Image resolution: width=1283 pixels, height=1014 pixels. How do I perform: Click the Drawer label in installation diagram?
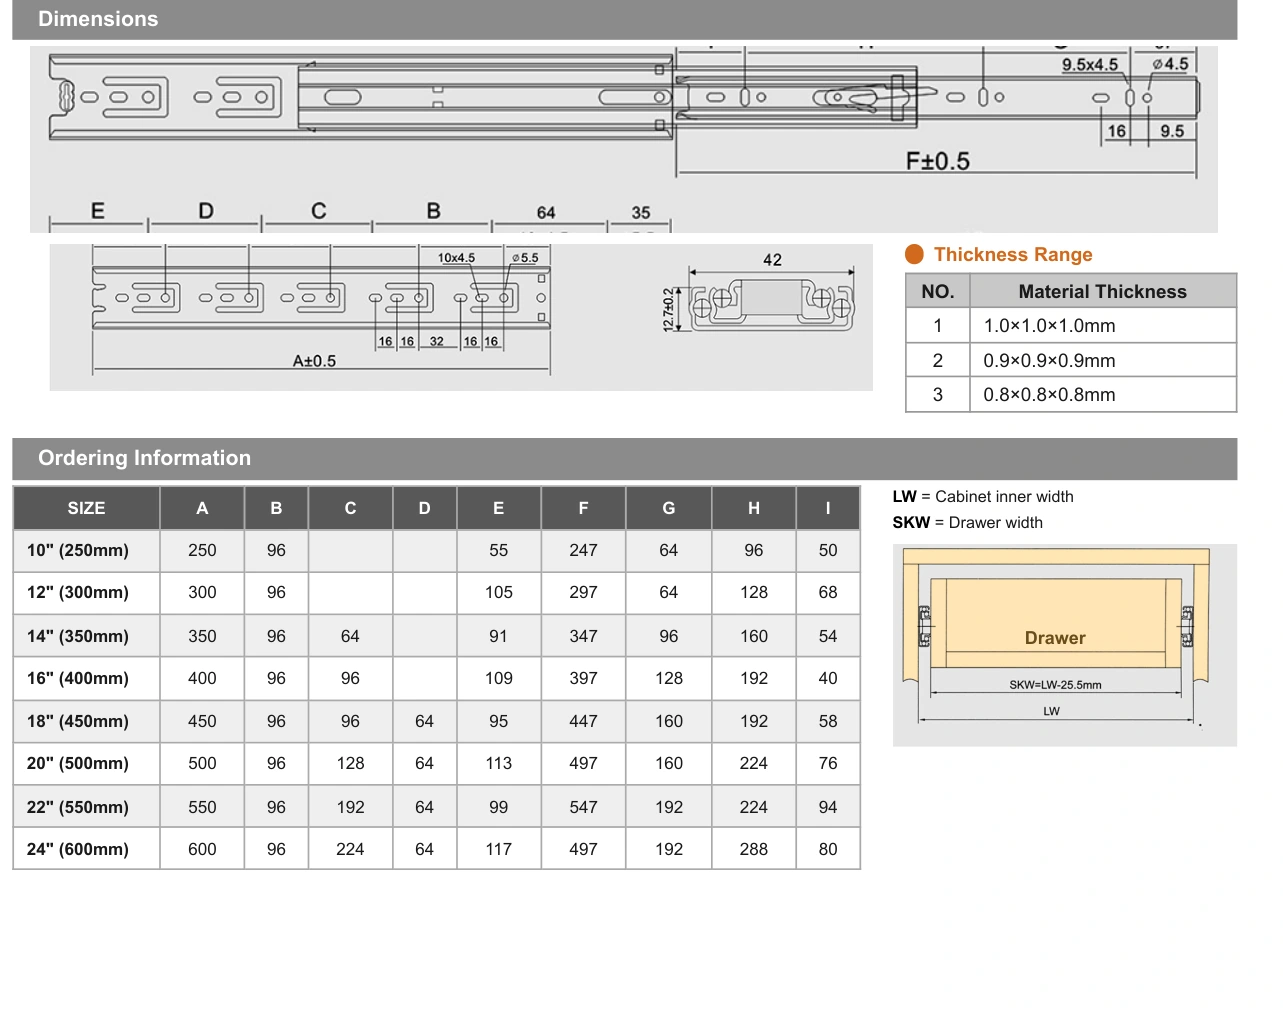click(1055, 638)
